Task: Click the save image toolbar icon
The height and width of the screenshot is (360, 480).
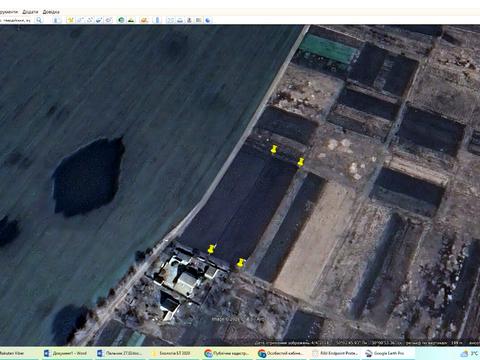Action: point(189,20)
